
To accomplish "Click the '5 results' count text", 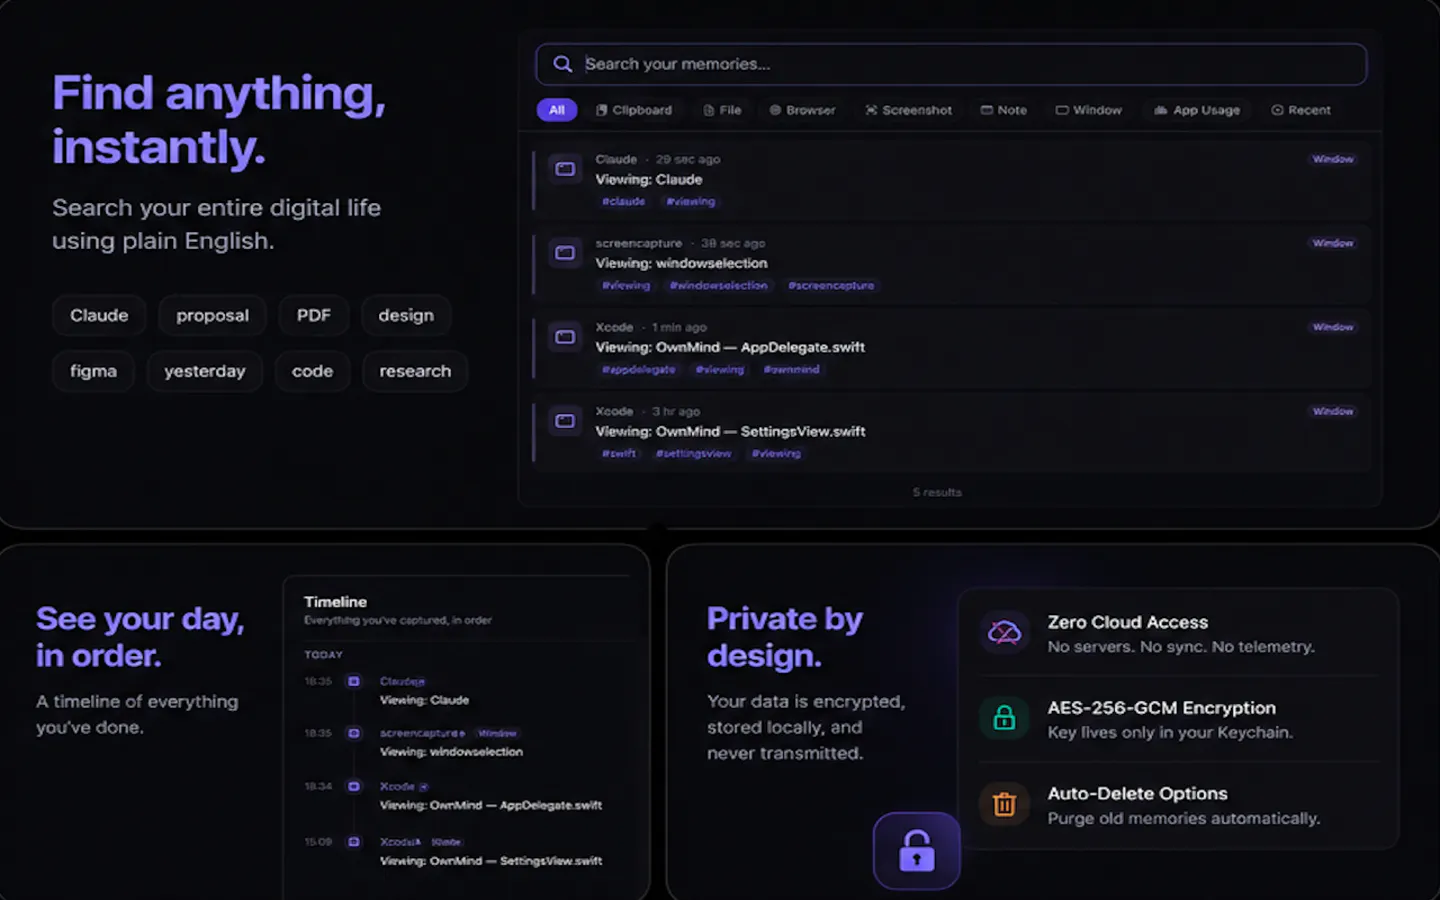I will pos(937,492).
